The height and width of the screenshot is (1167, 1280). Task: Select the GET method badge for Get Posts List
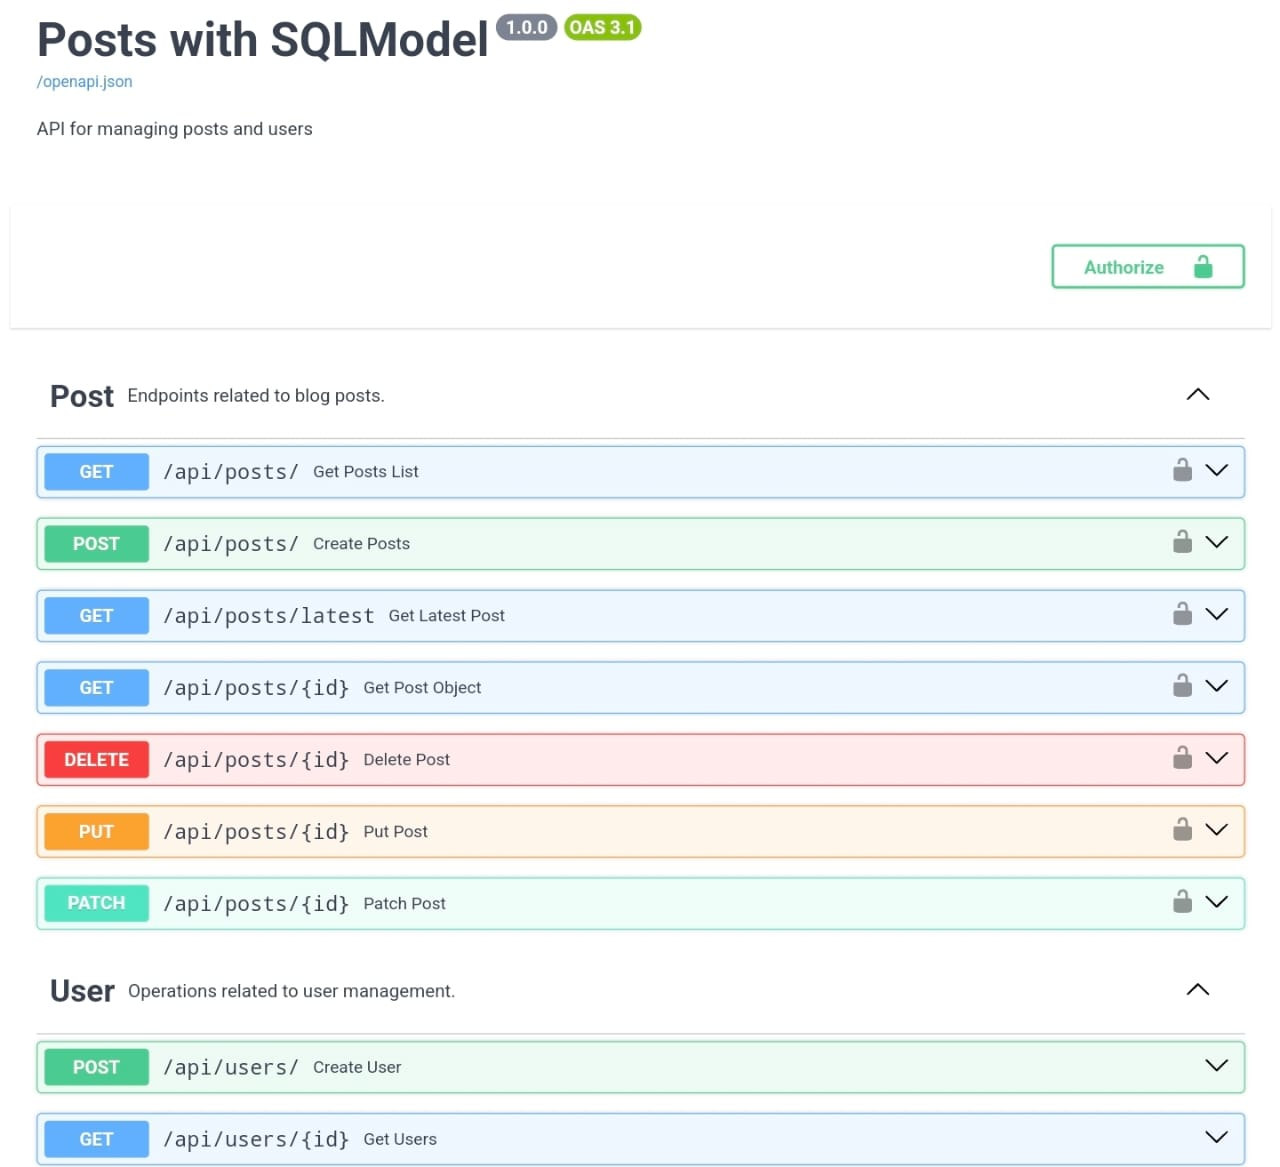click(96, 472)
